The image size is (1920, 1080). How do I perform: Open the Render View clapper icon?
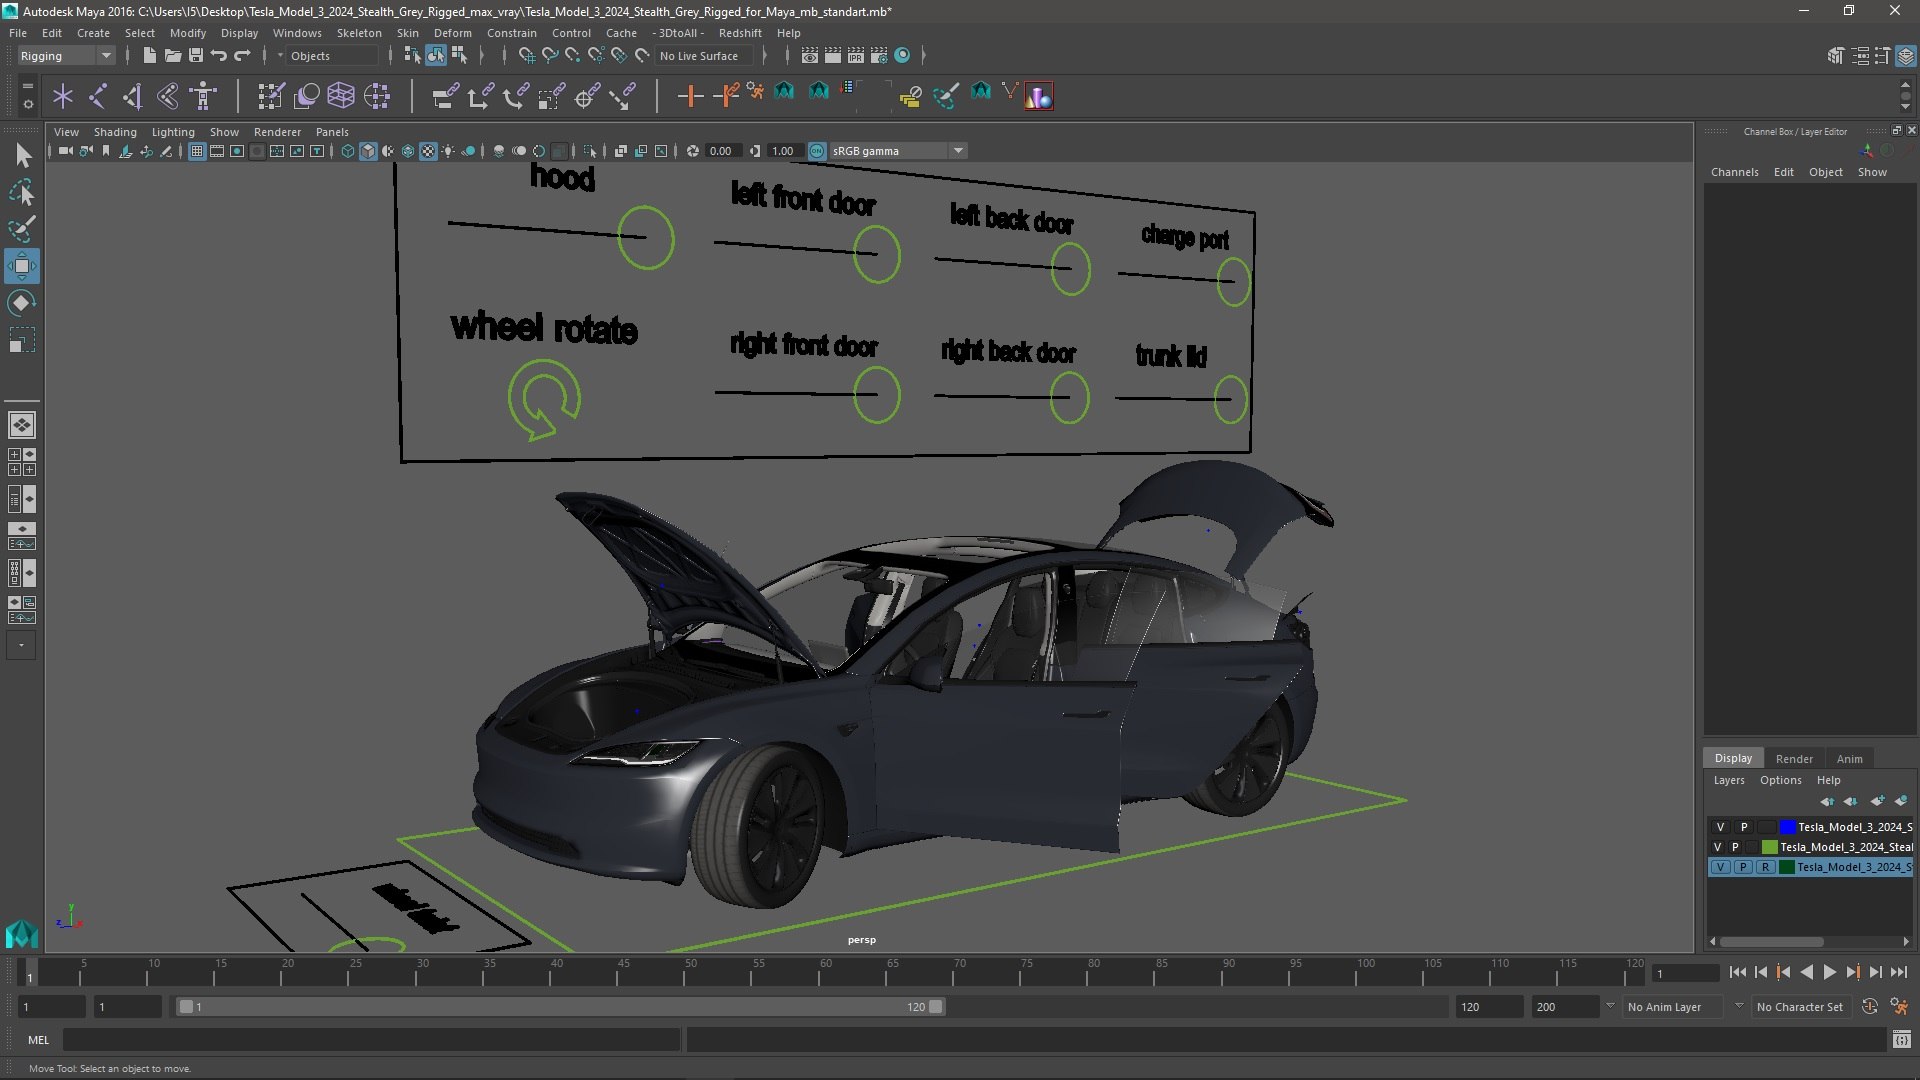[810, 56]
